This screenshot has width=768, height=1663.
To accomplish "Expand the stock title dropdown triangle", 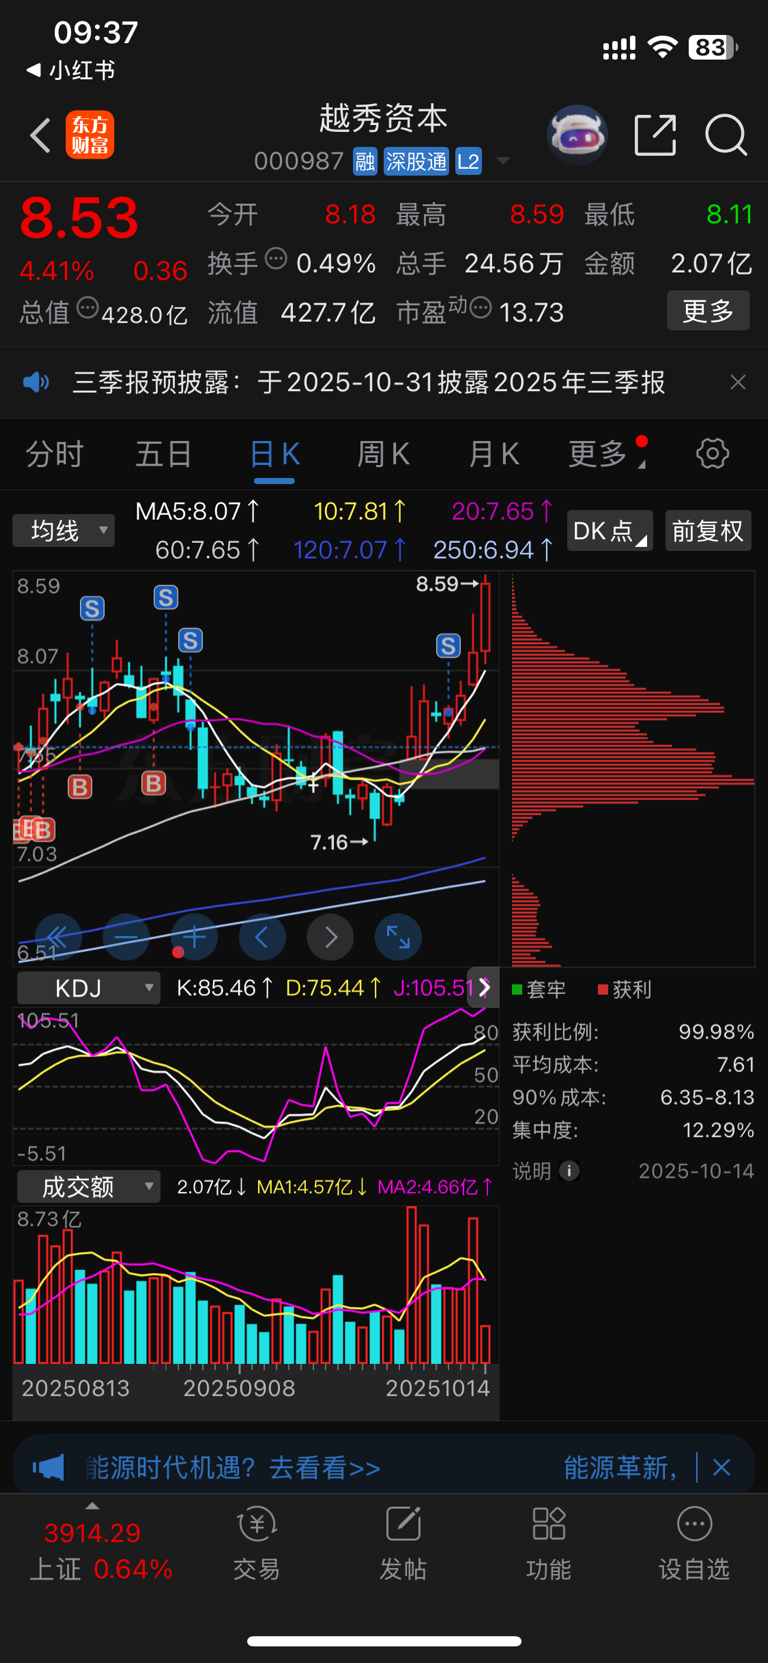I will 503,161.
